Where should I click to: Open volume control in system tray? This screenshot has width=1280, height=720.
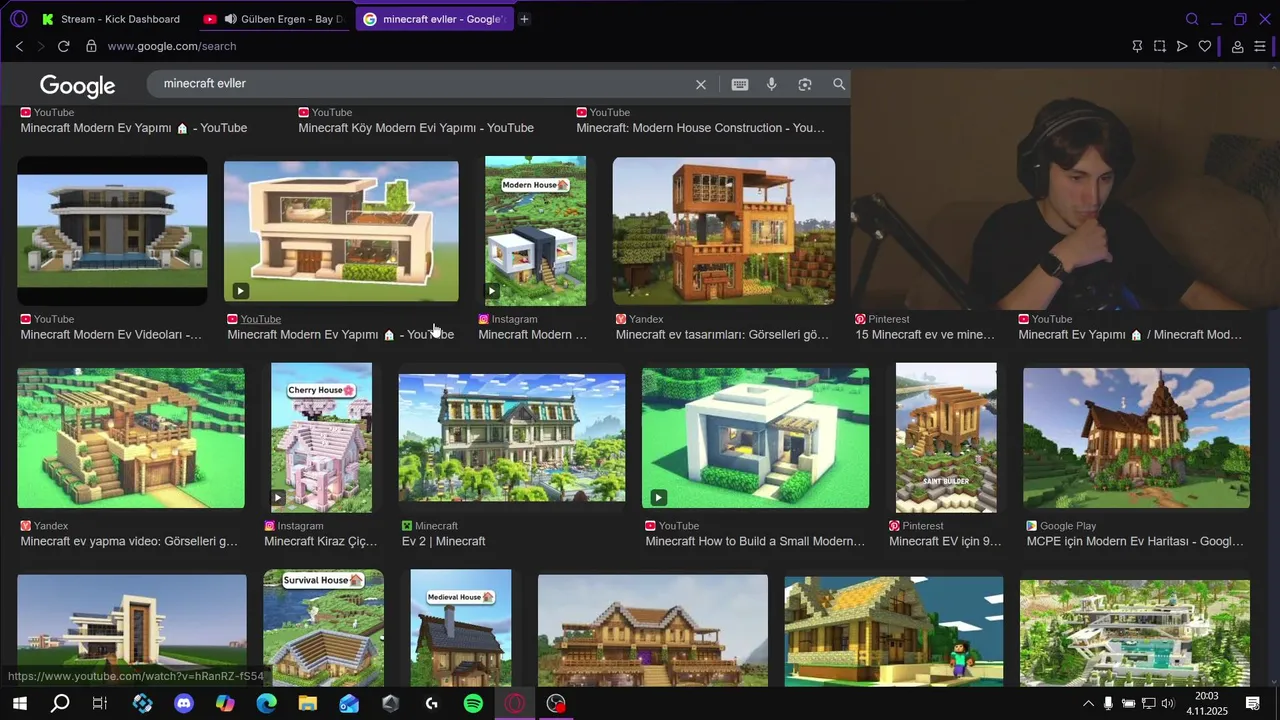(1167, 704)
